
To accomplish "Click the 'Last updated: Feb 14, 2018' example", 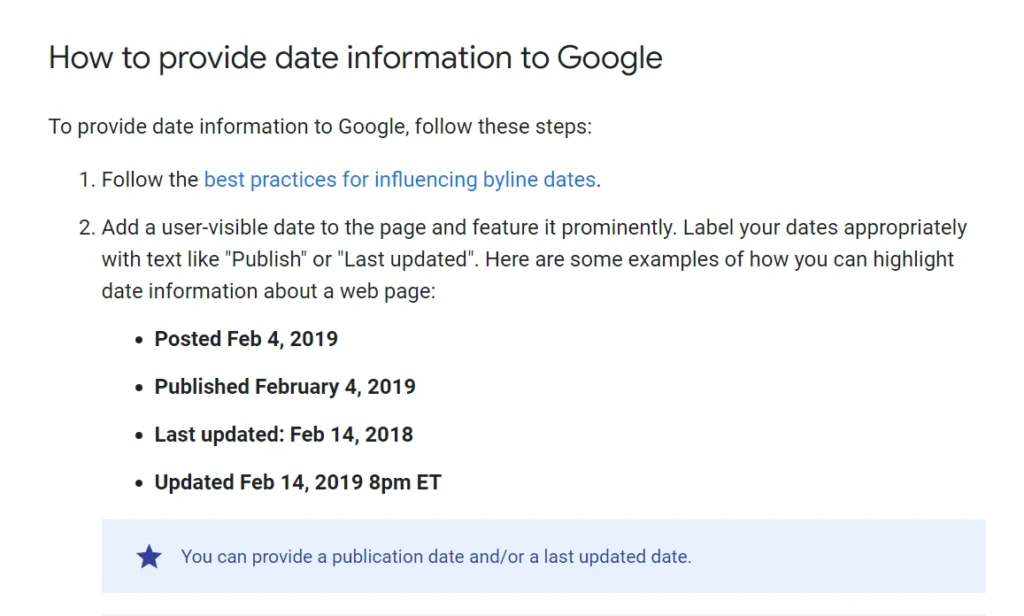I will 283,434.
